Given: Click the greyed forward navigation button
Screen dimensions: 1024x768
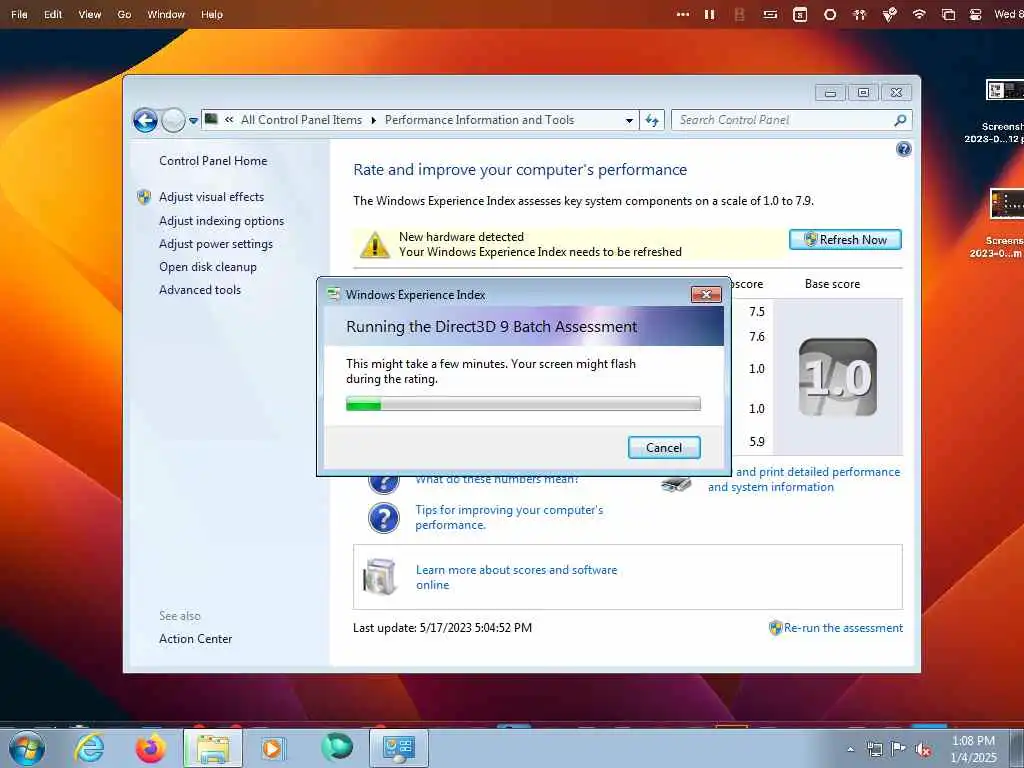Looking at the screenshot, I should 173,120.
